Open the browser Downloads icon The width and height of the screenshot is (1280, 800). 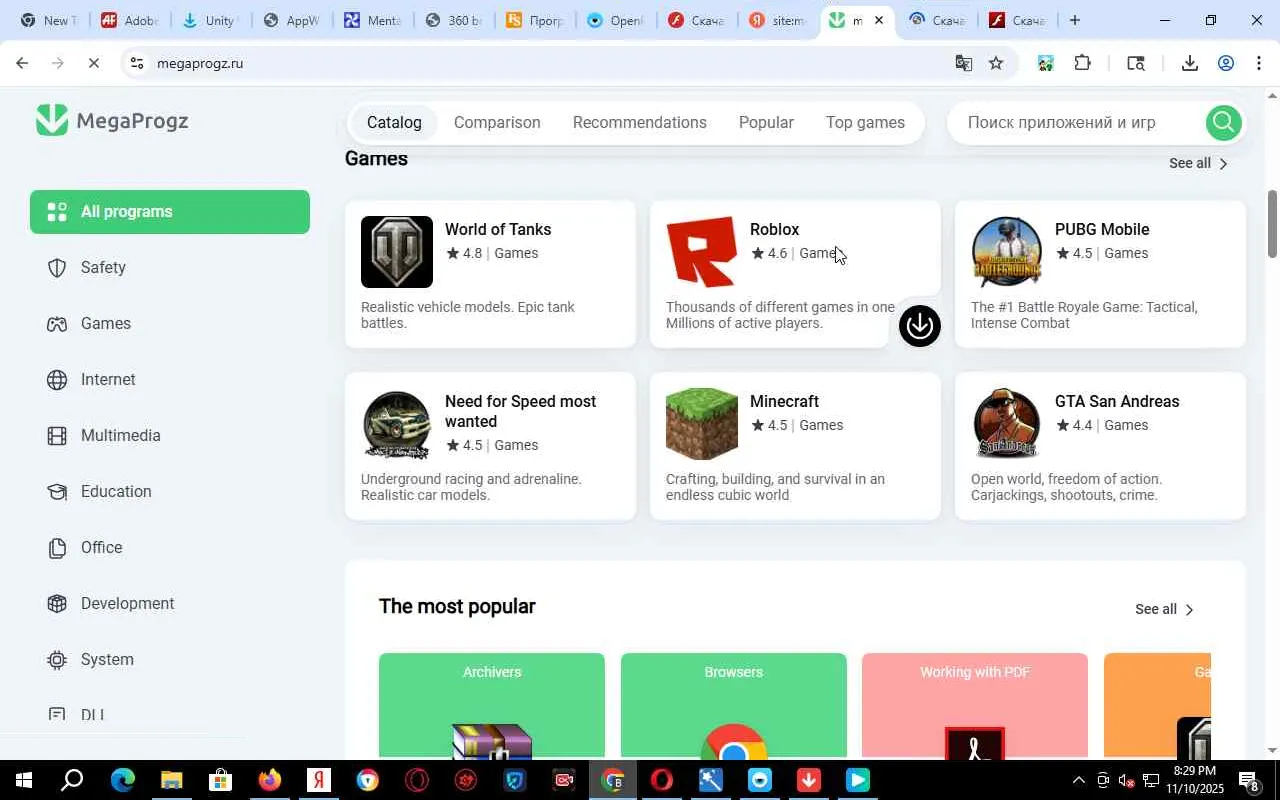tap(1189, 63)
